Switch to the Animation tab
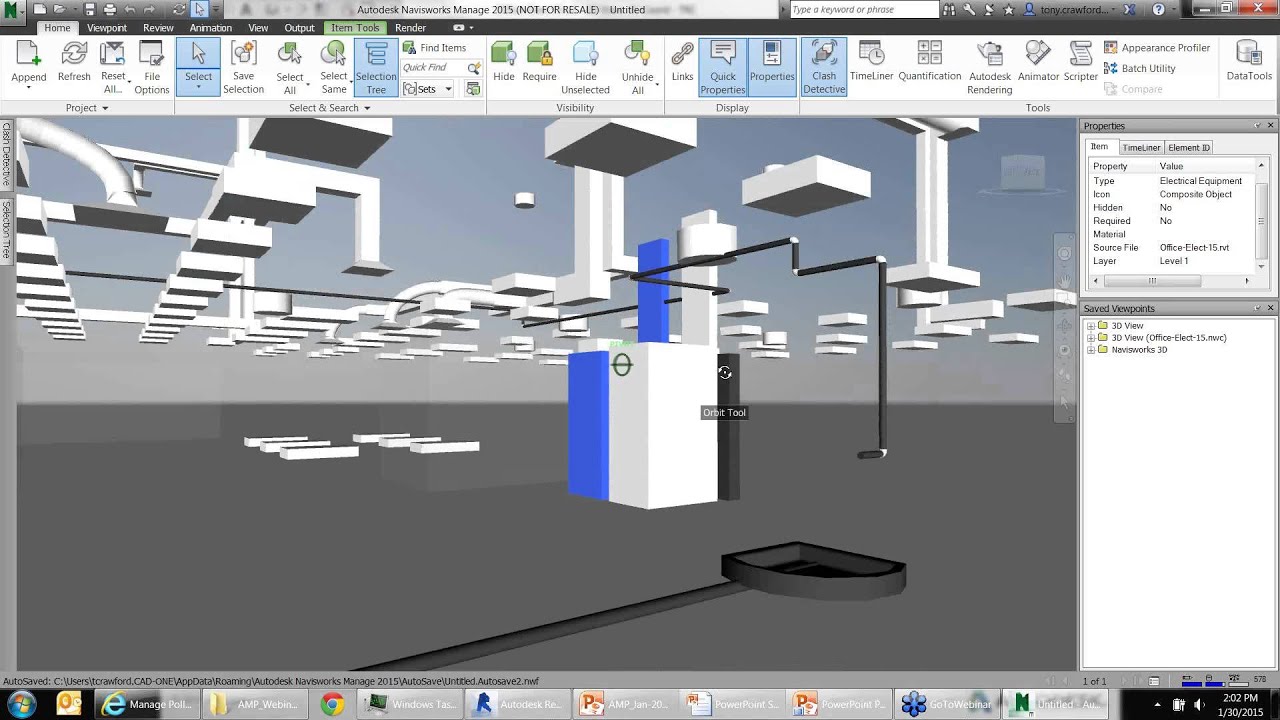This screenshot has height=720, width=1280. pos(211,28)
